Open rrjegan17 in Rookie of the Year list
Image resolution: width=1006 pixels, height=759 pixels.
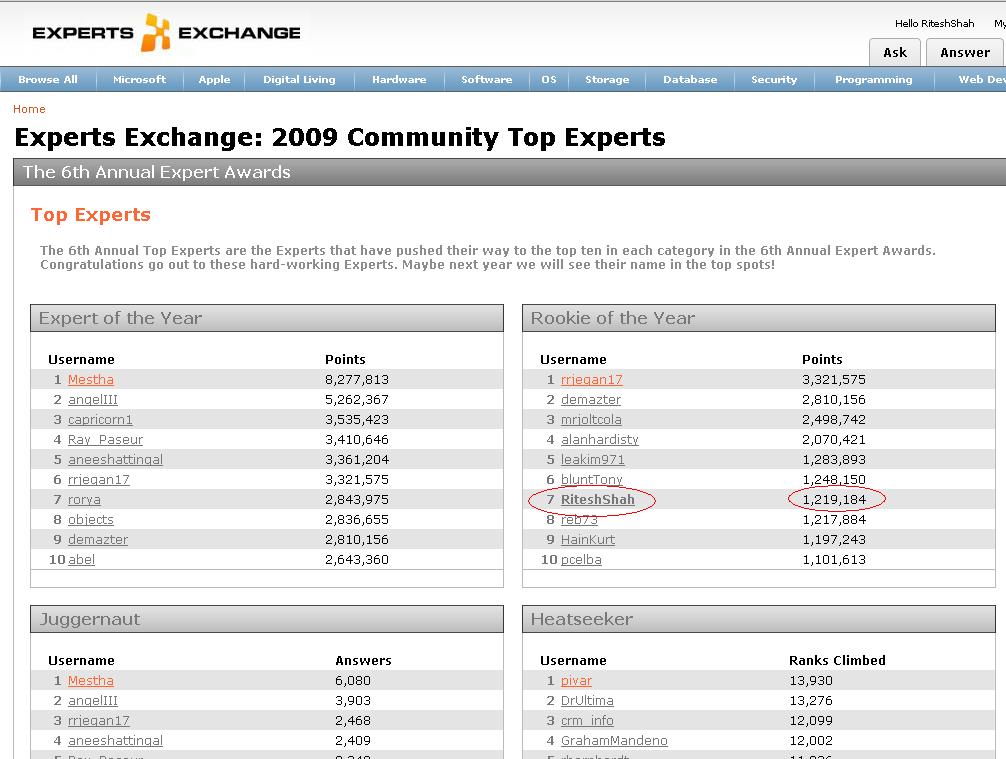click(x=592, y=379)
